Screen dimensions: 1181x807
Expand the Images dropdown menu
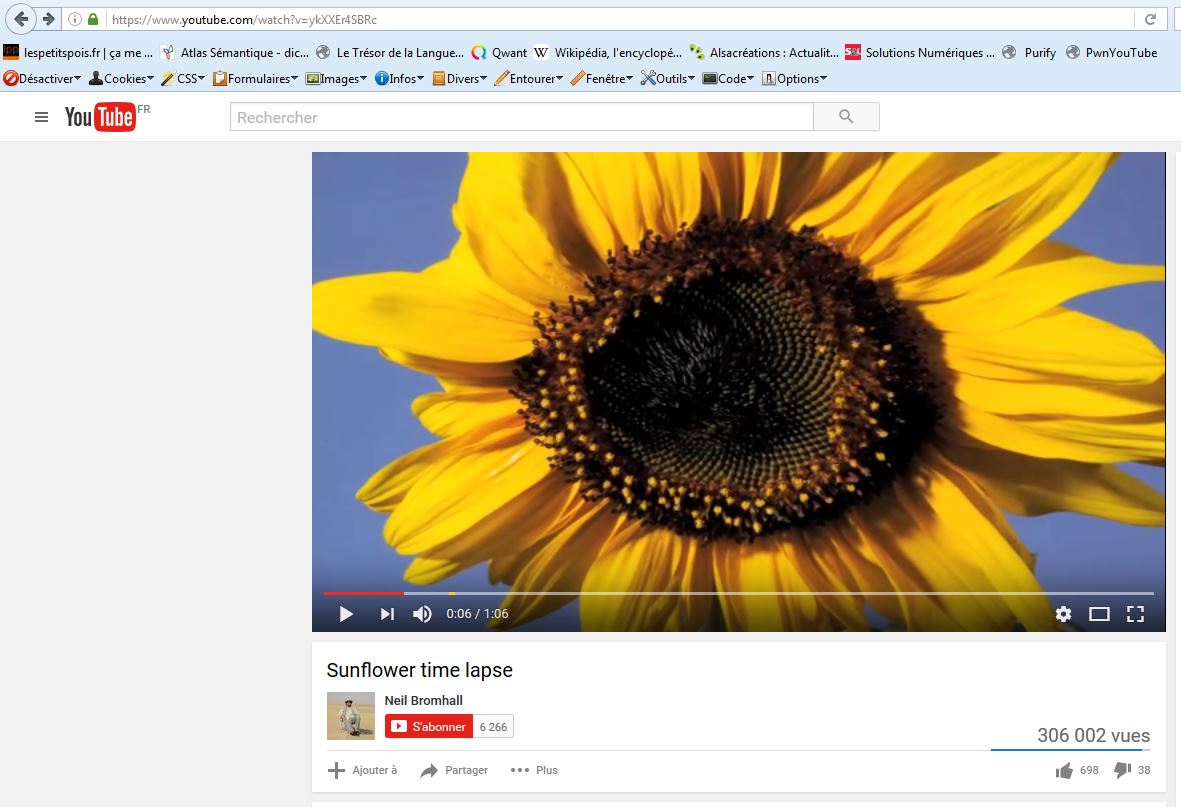(x=336, y=78)
